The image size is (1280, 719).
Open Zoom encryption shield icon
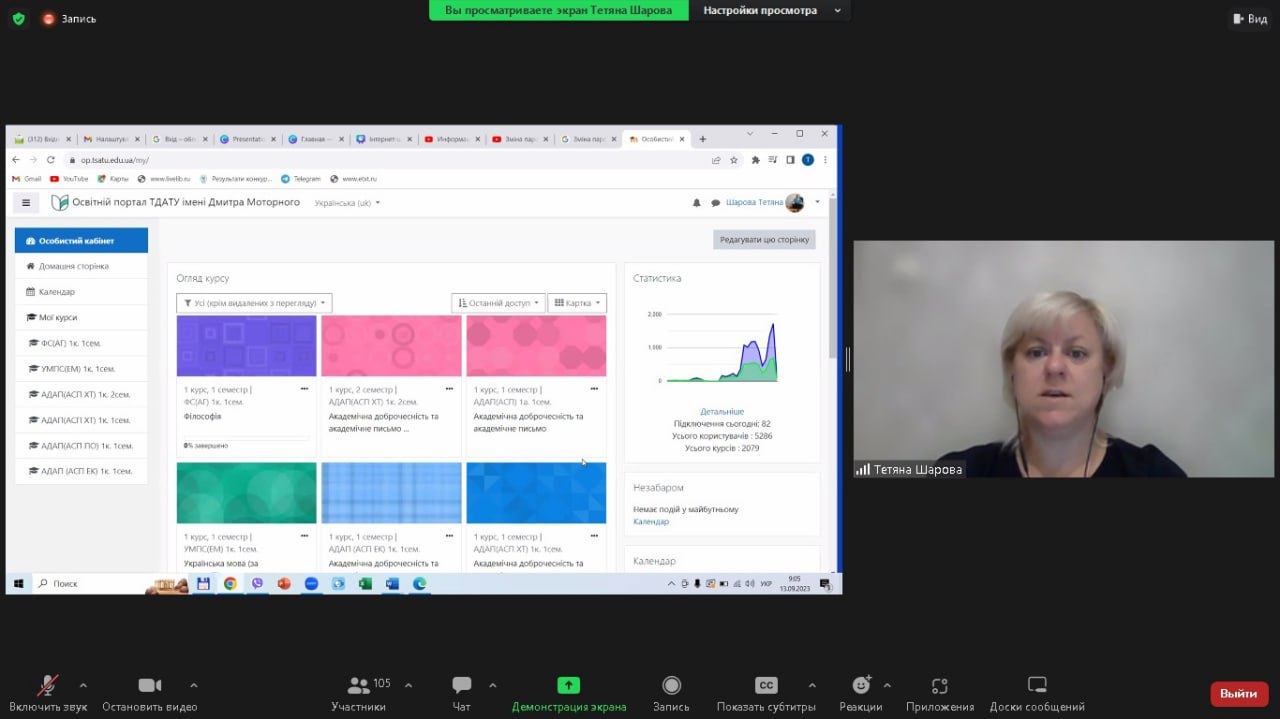[18, 18]
